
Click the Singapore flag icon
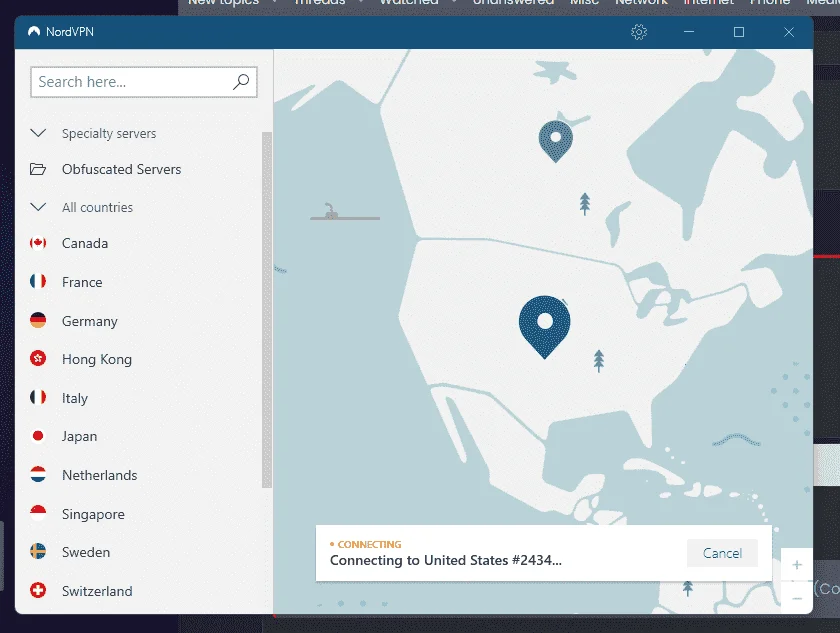pos(38,513)
